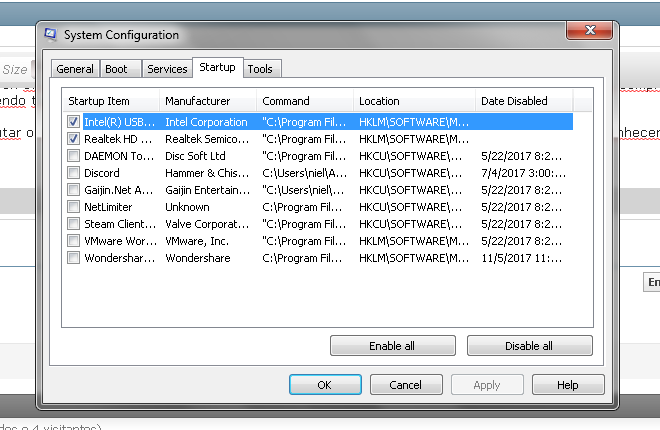The image size is (660, 430).
Task: Close the System Configuration dialog
Action: pyautogui.click(x=590, y=33)
